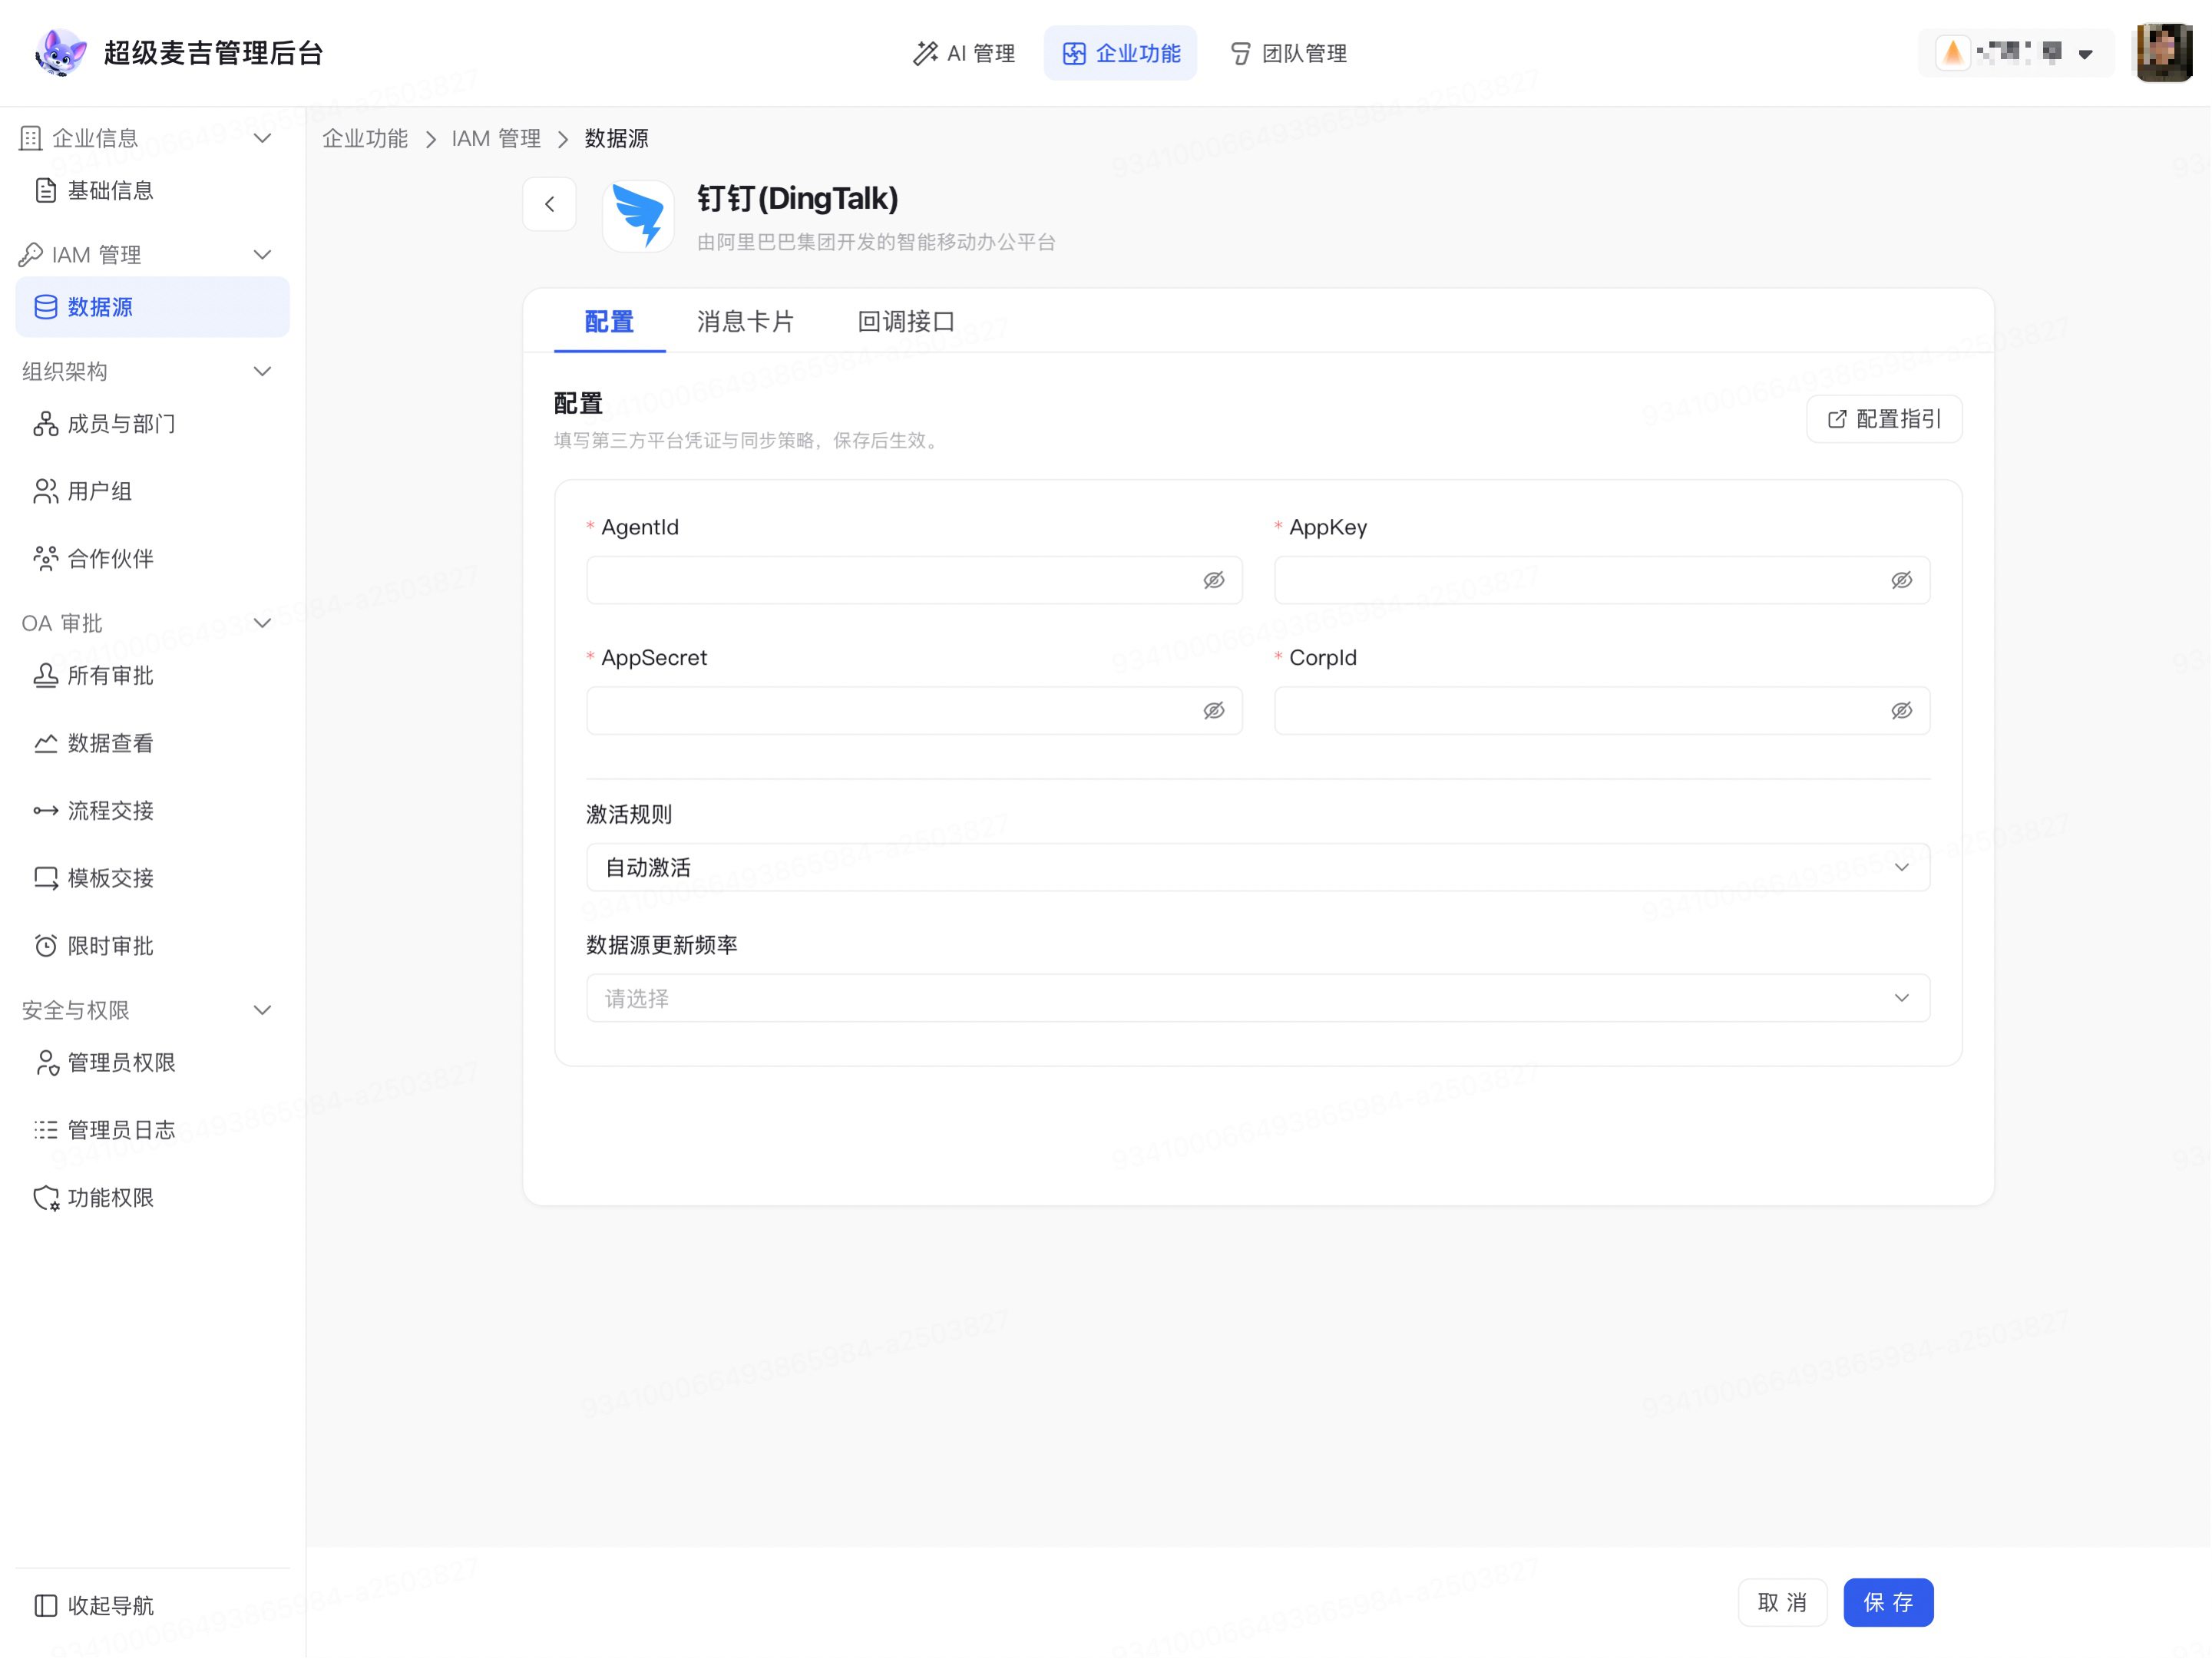2212x1659 pixels.
Task: Toggle visibility of AgentId value
Action: [x=1214, y=580]
